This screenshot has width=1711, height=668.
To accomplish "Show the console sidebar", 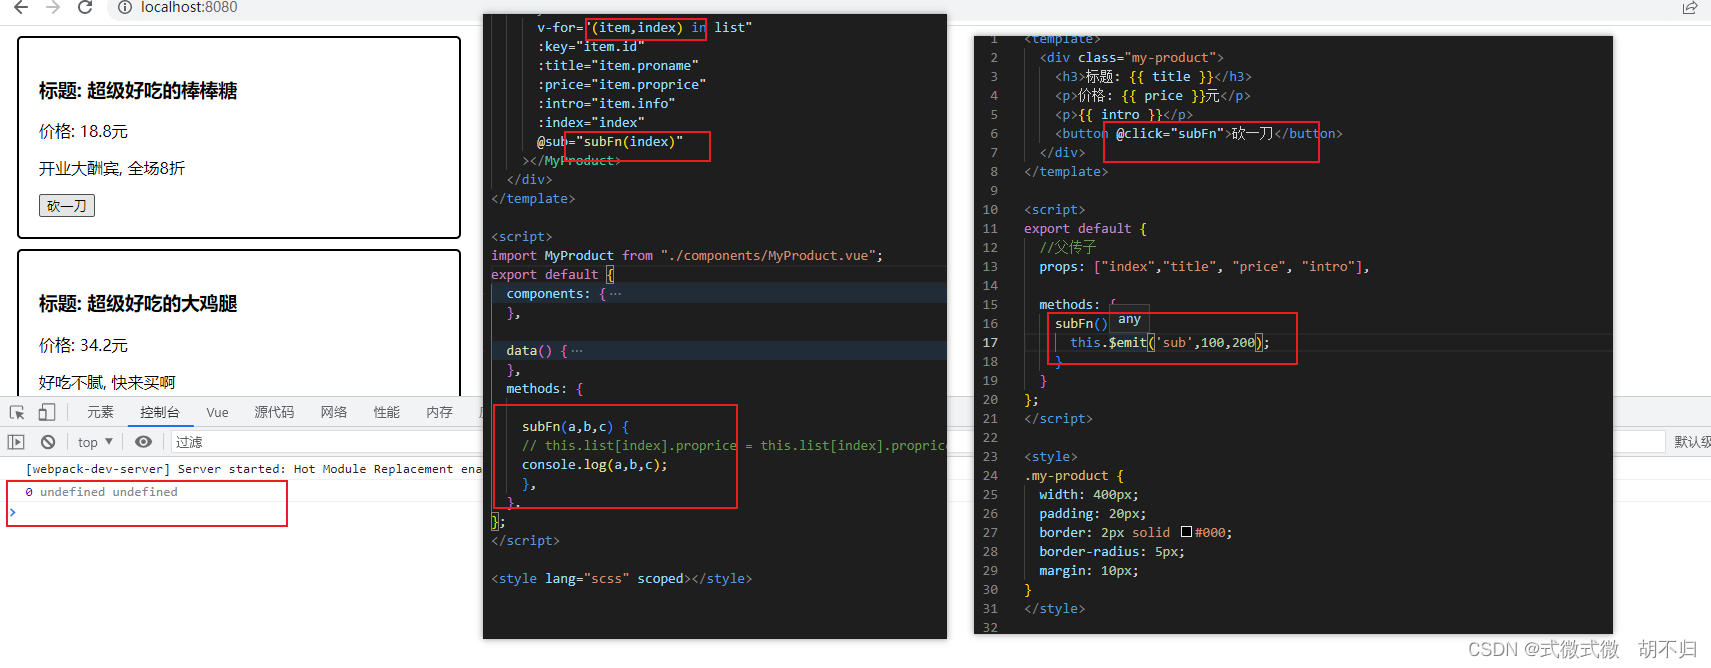I will (x=16, y=442).
